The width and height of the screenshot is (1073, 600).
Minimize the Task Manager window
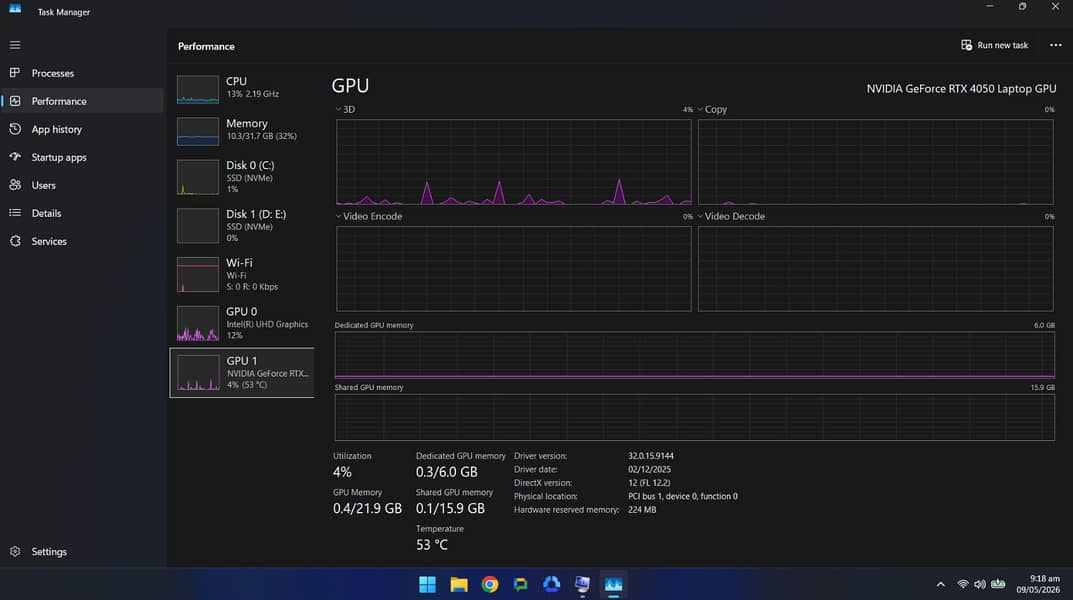point(990,6)
